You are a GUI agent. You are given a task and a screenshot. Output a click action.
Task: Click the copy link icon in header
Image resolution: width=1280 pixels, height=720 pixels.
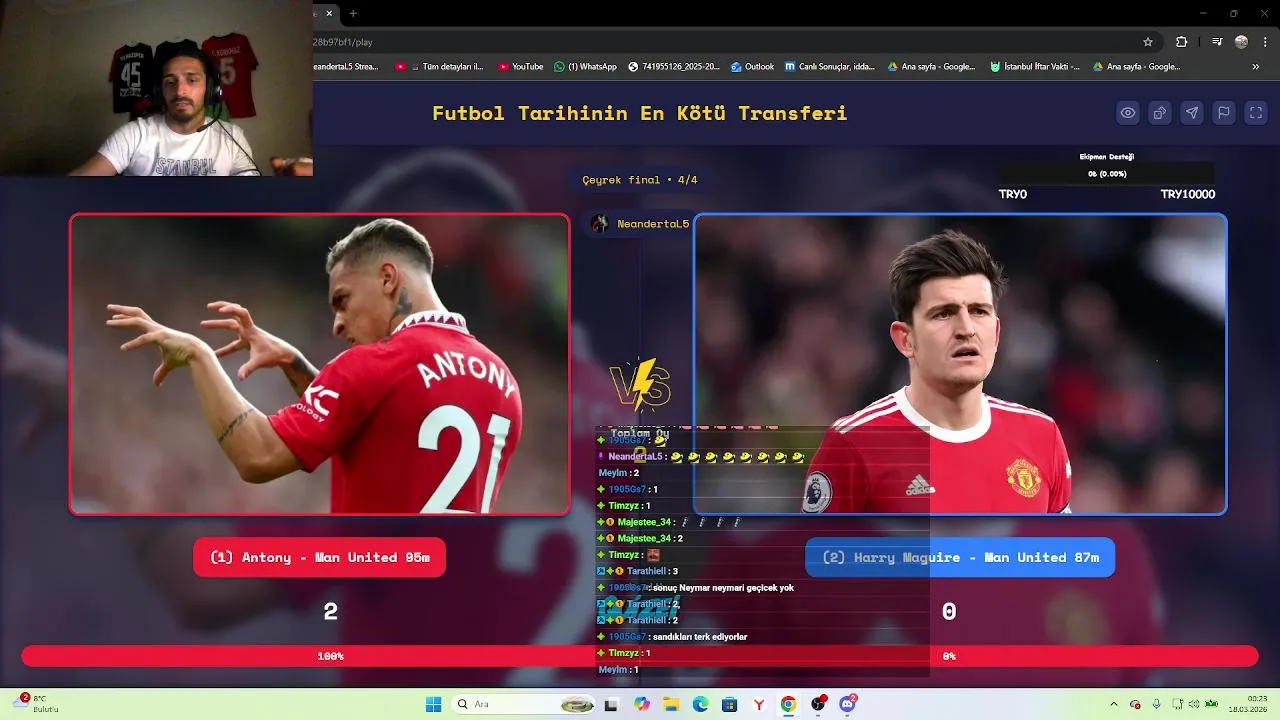[x=1160, y=113]
